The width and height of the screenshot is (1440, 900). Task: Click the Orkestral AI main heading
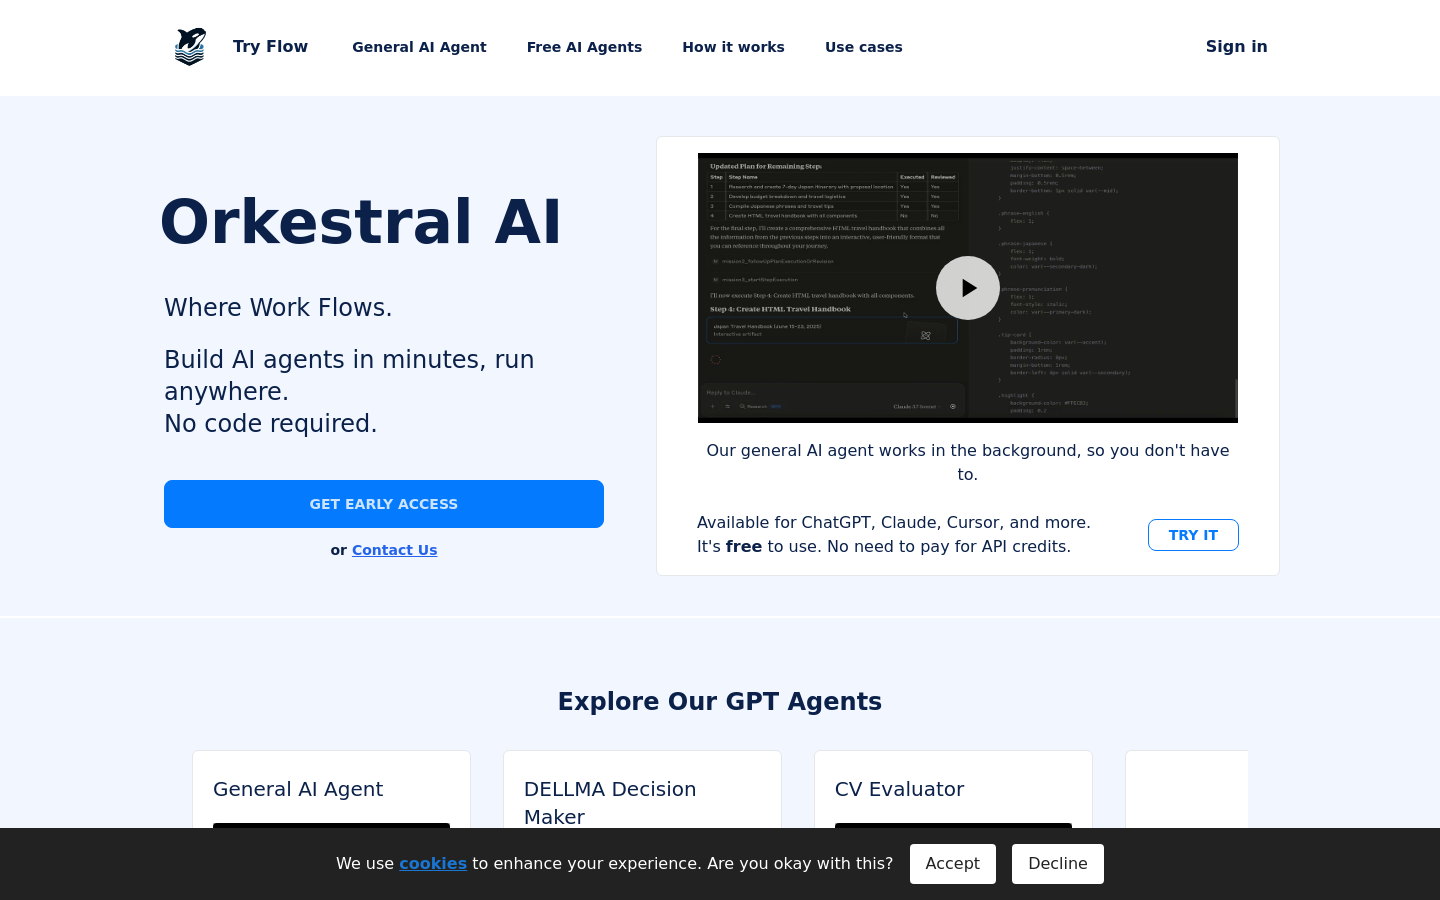click(361, 222)
